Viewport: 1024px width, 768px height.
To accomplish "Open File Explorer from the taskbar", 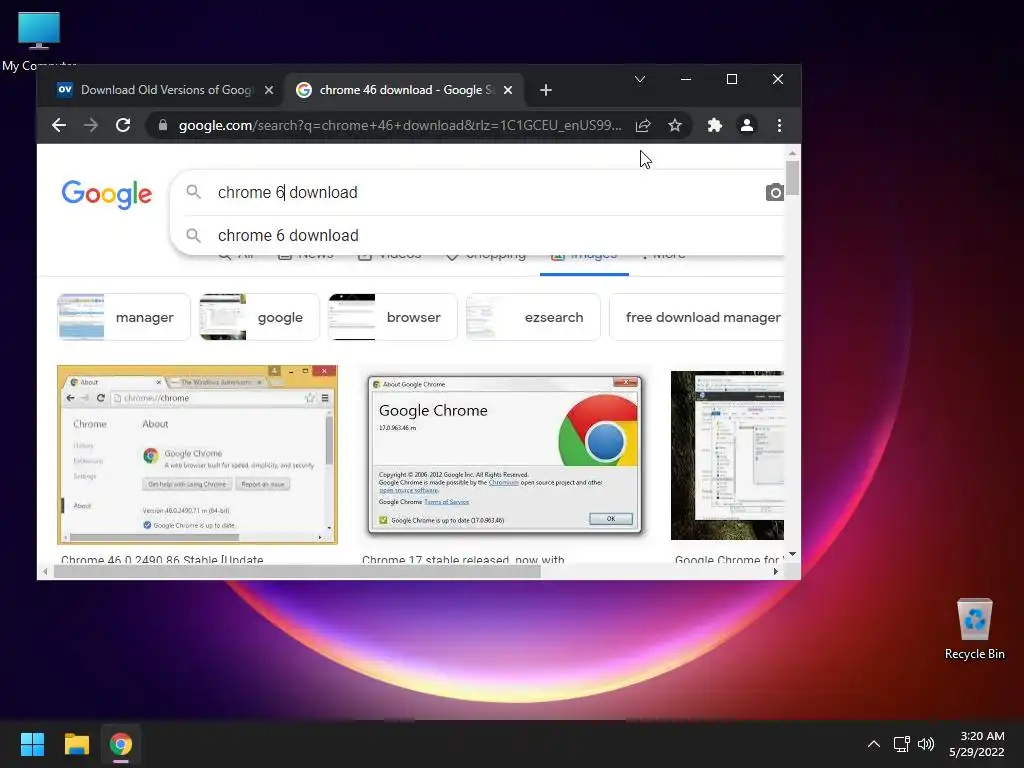I will point(76,744).
